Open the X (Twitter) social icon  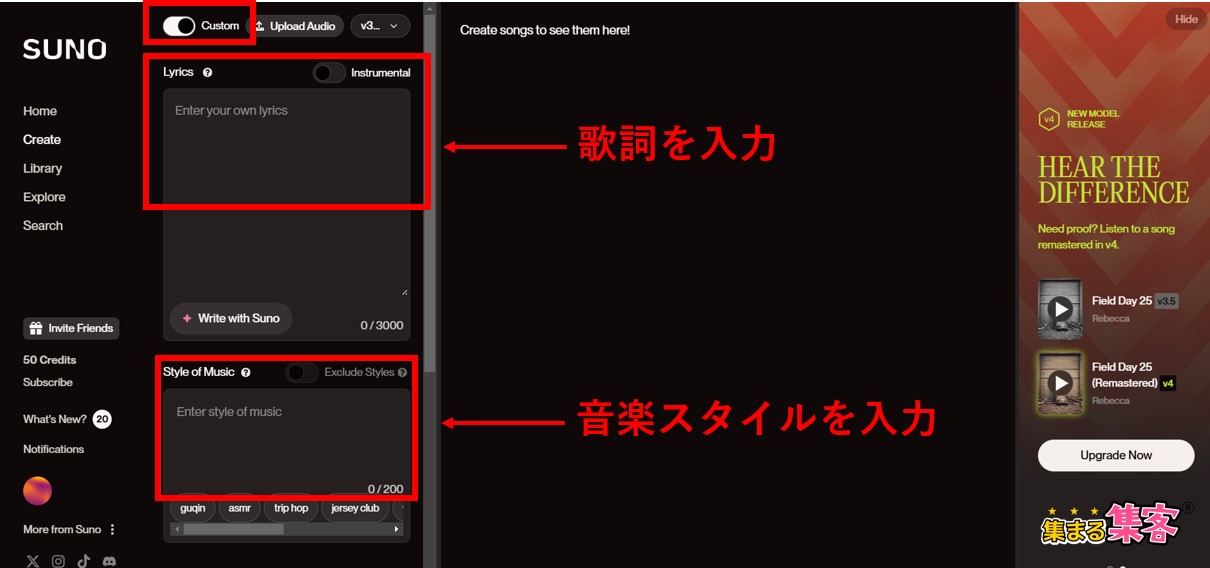coord(33,561)
